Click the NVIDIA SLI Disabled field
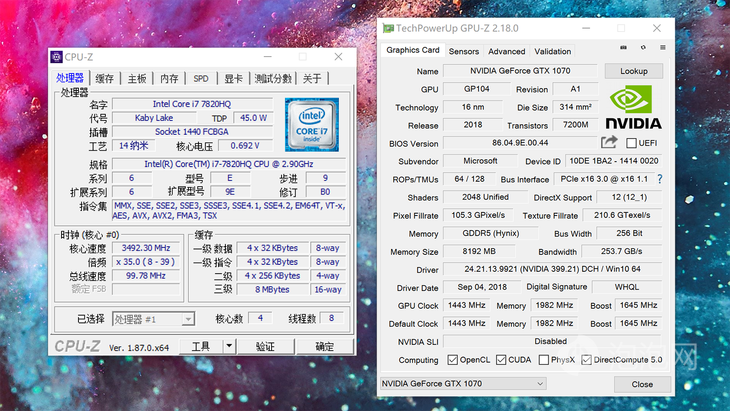This screenshot has height=411, width=730. [552, 341]
